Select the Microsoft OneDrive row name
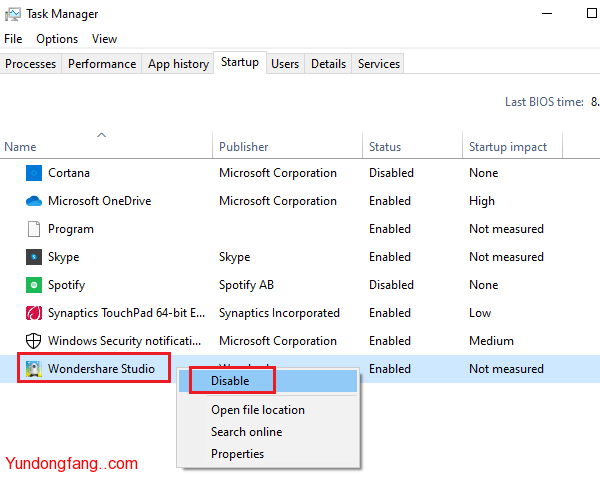600x477 pixels. pos(99,201)
